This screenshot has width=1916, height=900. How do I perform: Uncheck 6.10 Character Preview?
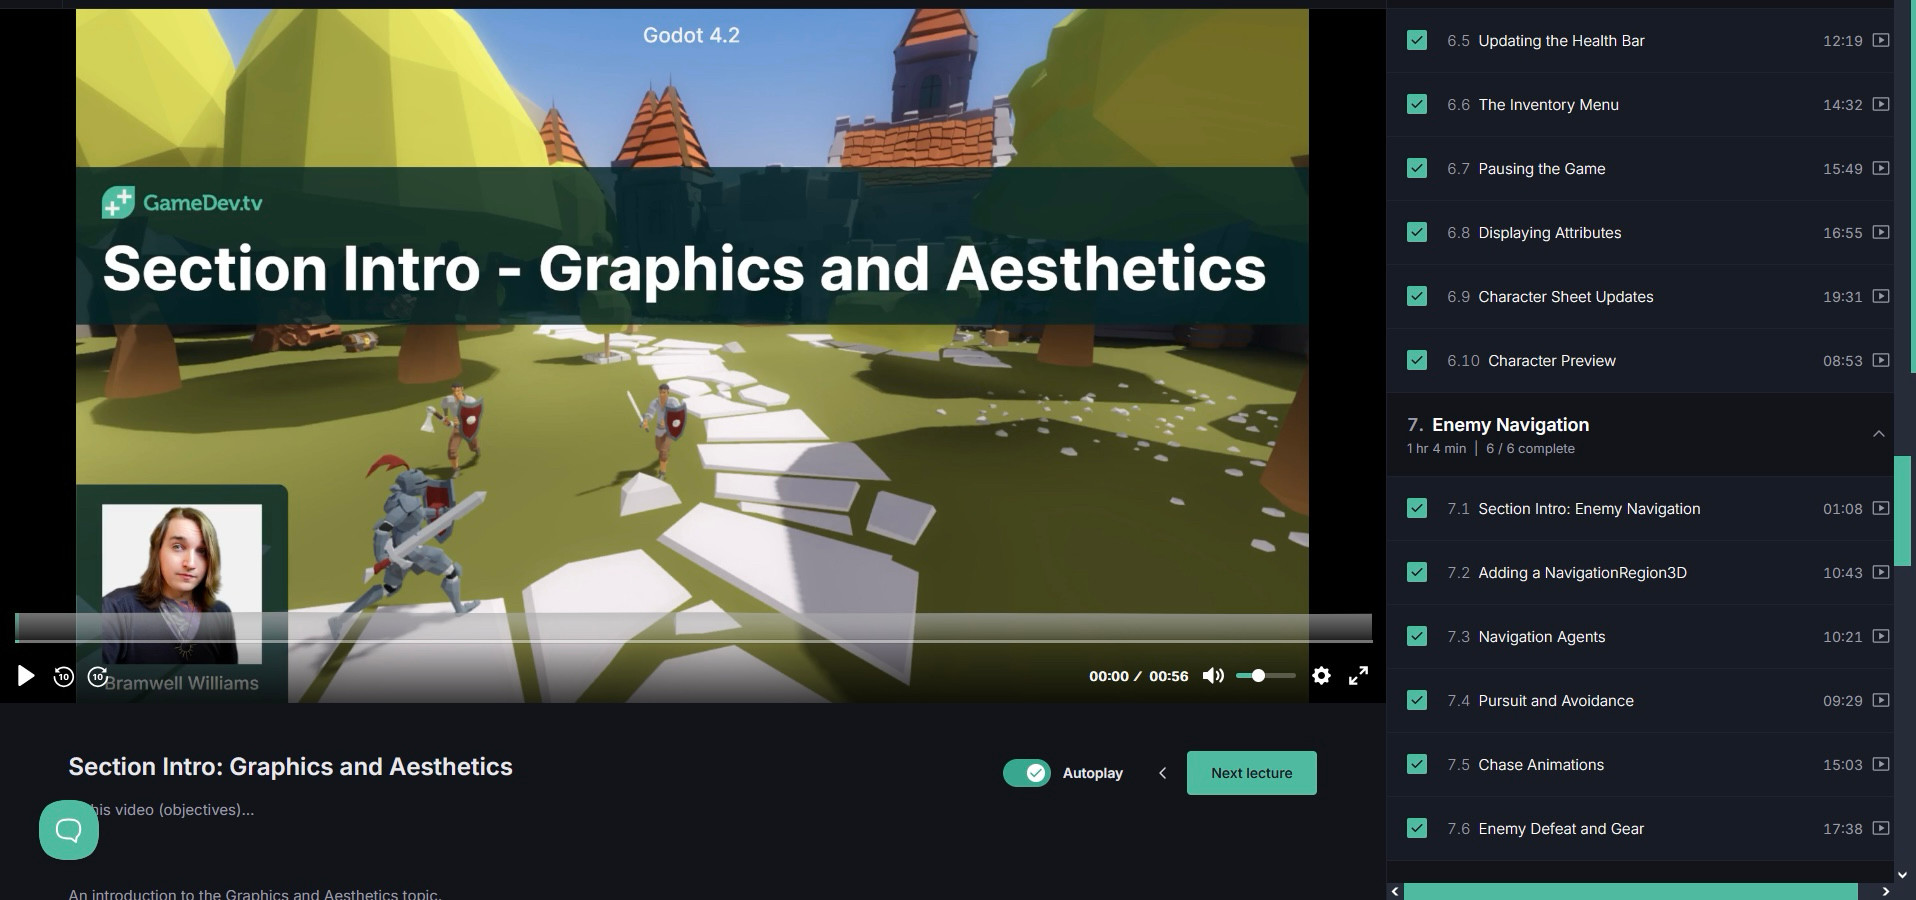[1417, 360]
